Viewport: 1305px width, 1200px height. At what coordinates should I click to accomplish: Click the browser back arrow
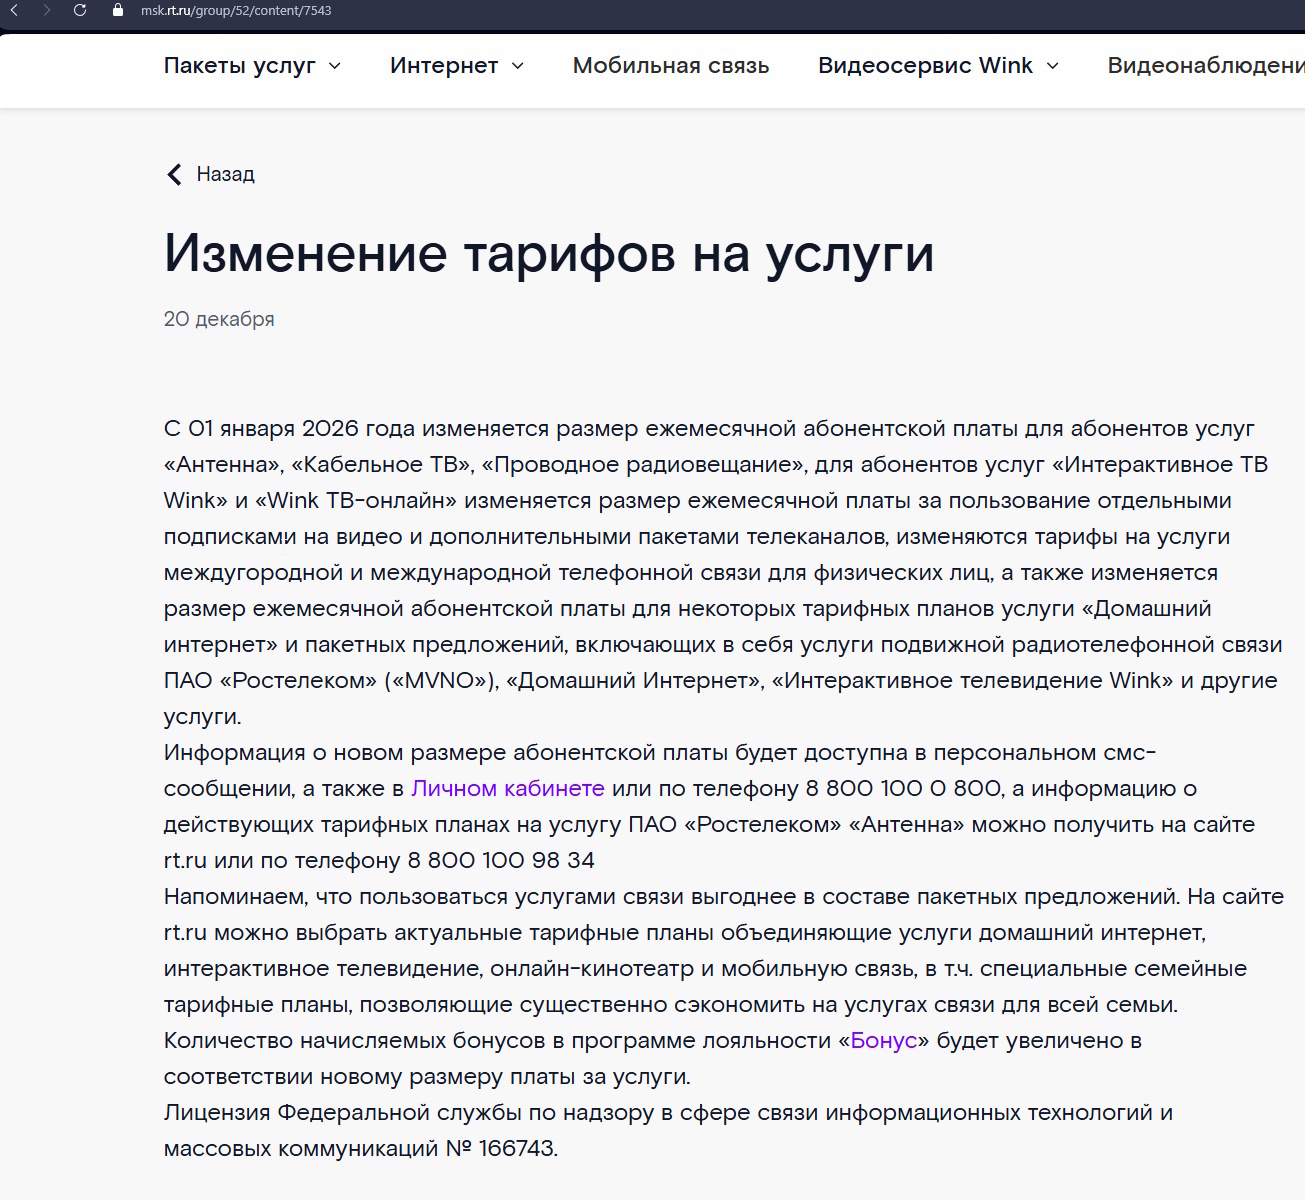[14, 10]
